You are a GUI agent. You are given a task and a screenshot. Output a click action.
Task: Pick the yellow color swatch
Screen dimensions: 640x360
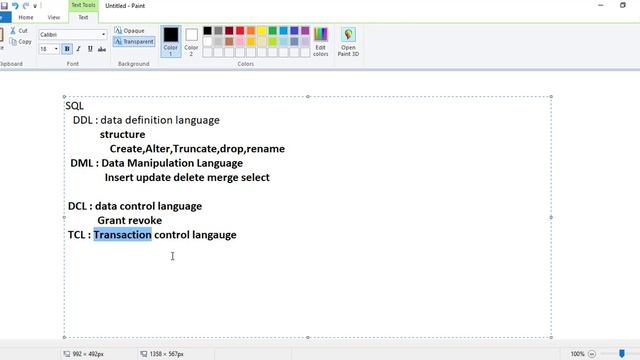point(262,31)
